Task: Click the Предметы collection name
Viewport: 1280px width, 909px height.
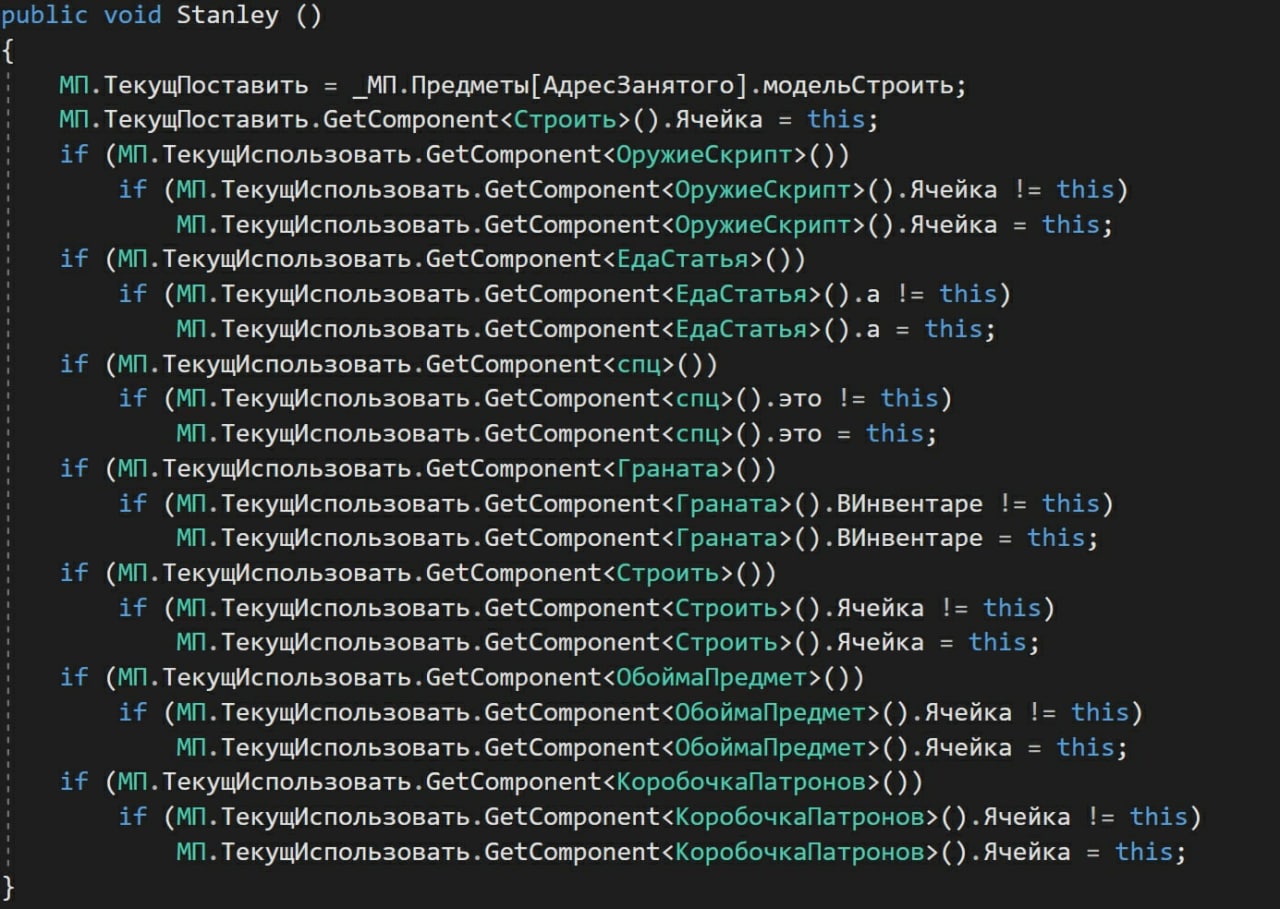Action: [470, 86]
